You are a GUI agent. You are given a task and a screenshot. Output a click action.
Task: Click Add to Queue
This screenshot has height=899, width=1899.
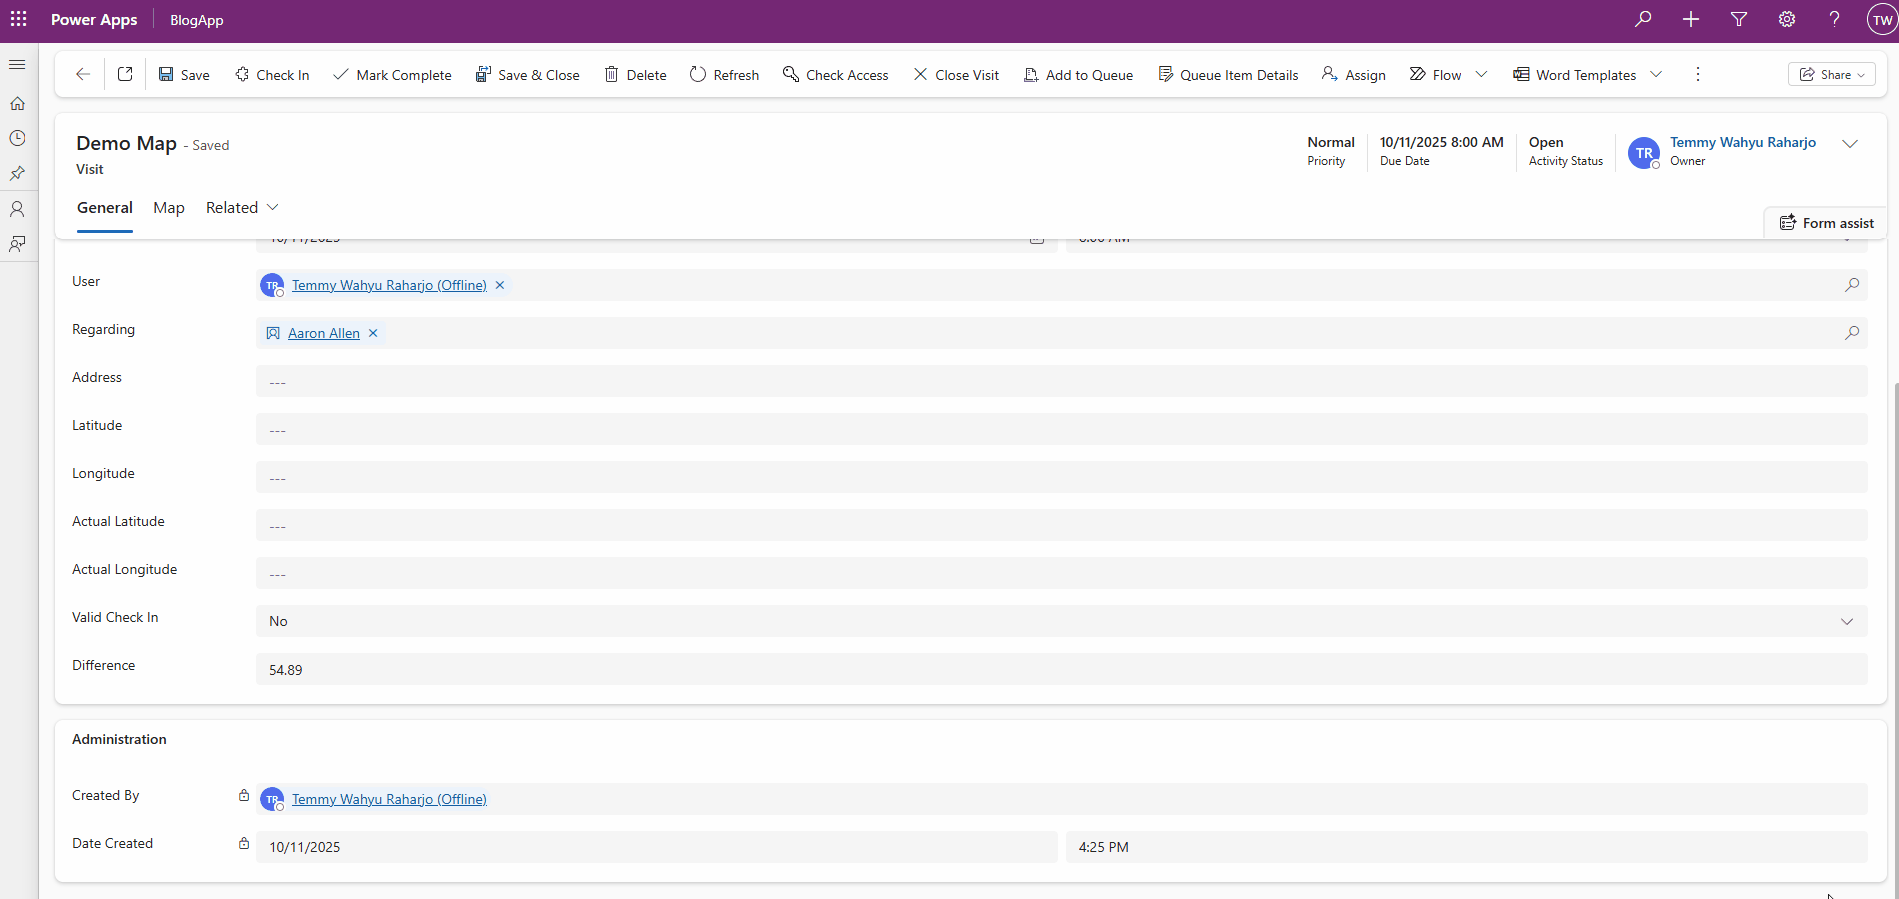1078,75
